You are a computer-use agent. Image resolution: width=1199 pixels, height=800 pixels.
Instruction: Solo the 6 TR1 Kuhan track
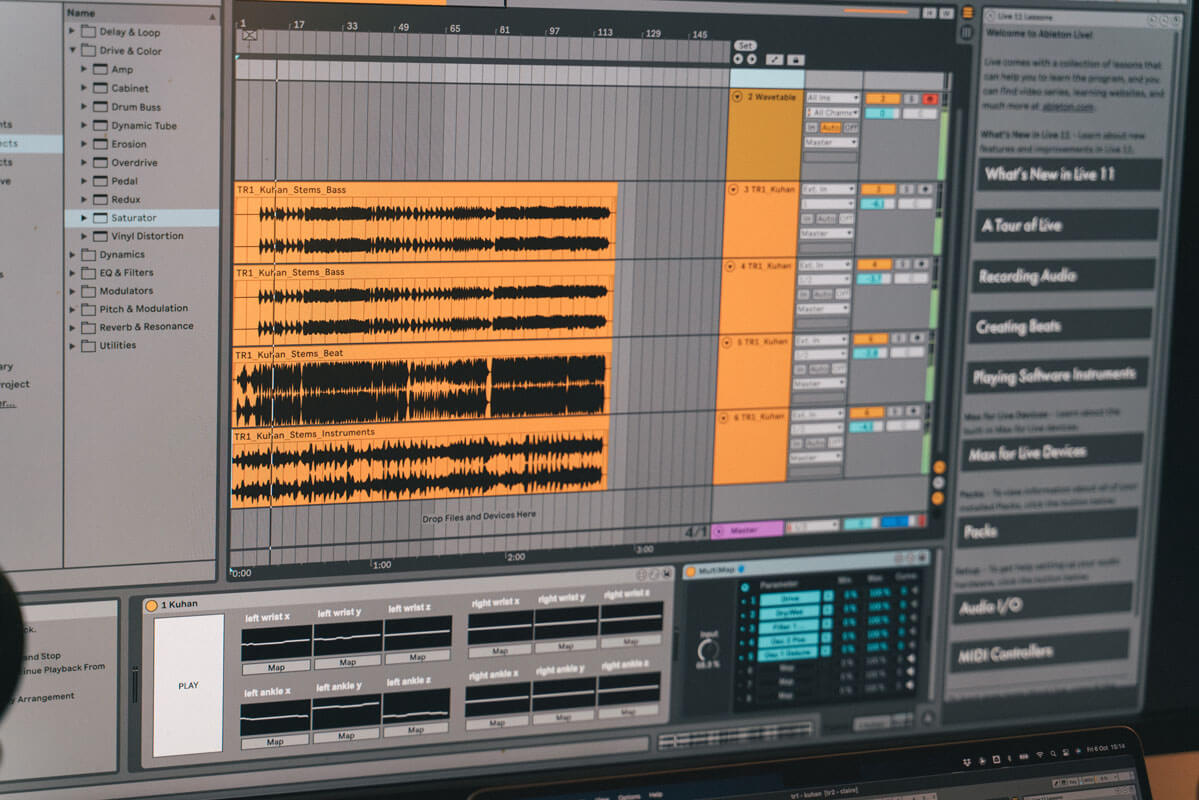(x=894, y=411)
